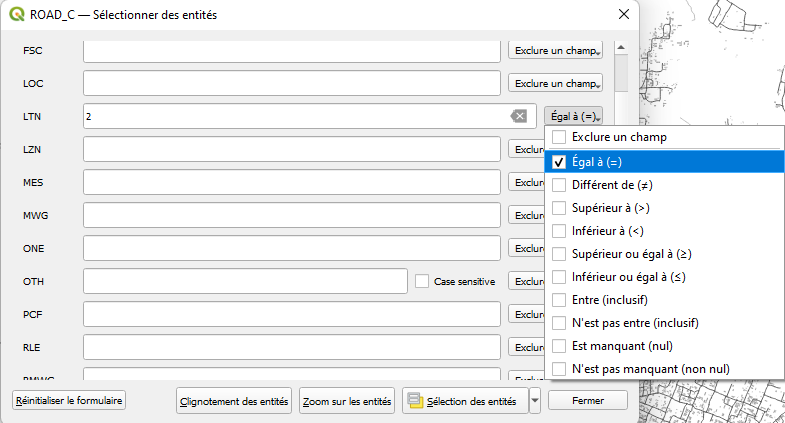This screenshot has height=423, width=785.
Task: Click the Fermer button
Action: point(588,400)
